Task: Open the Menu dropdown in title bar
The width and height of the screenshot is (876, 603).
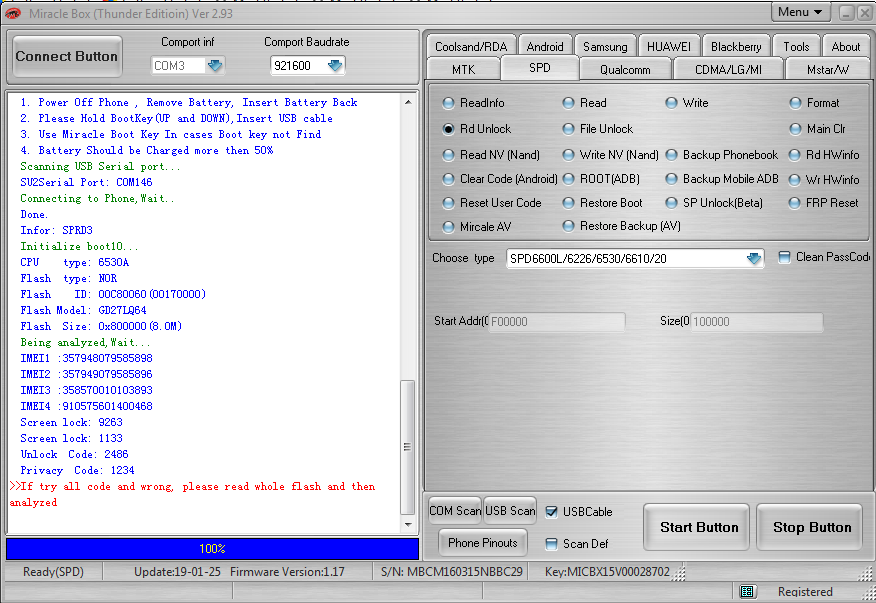Action: [800, 12]
